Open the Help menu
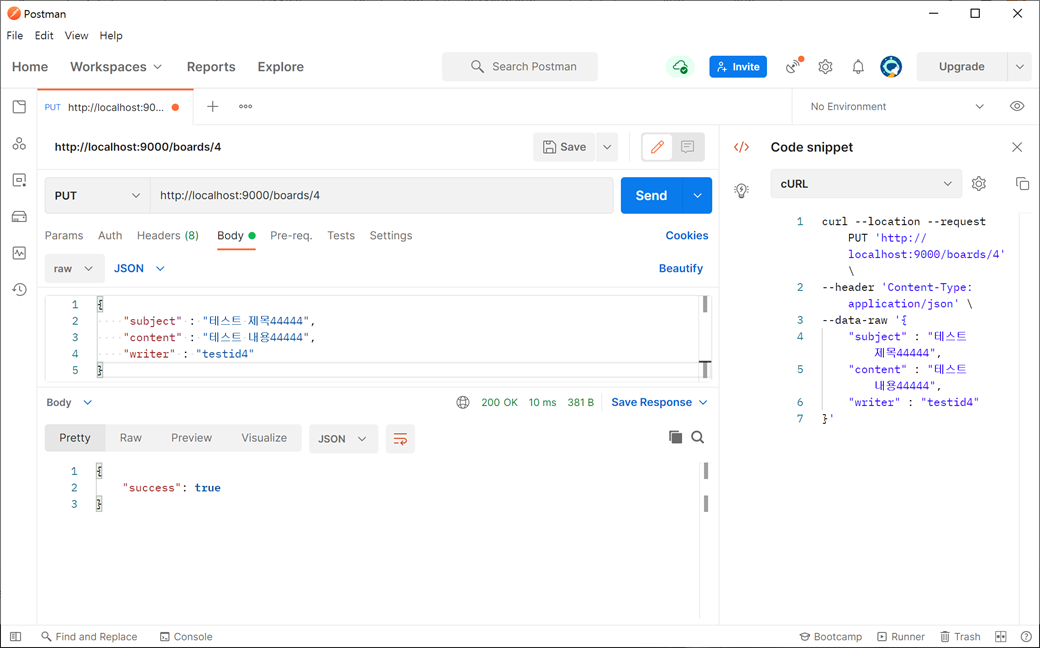 111,35
